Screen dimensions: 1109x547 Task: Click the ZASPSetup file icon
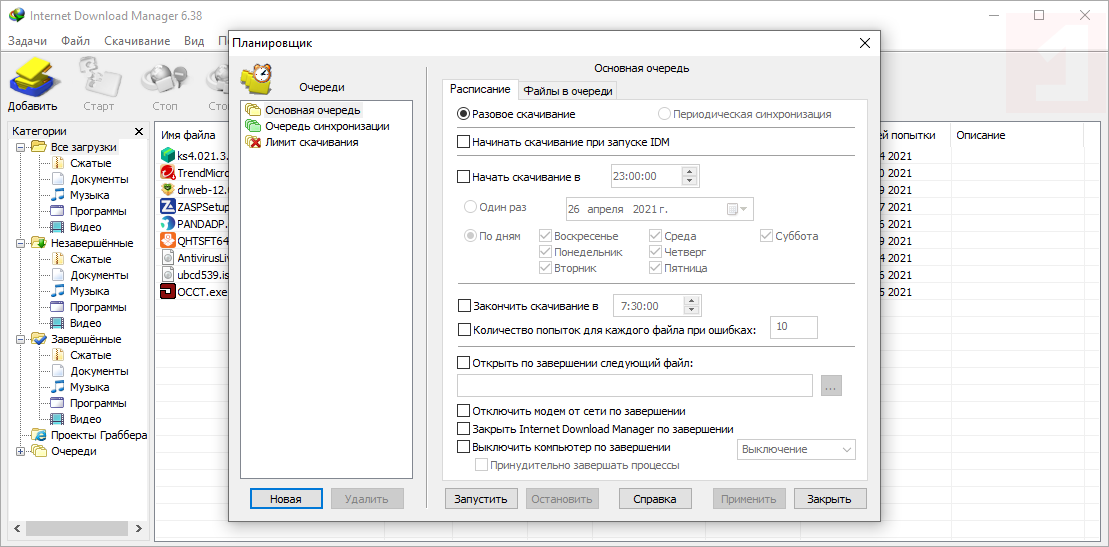[x=168, y=206]
